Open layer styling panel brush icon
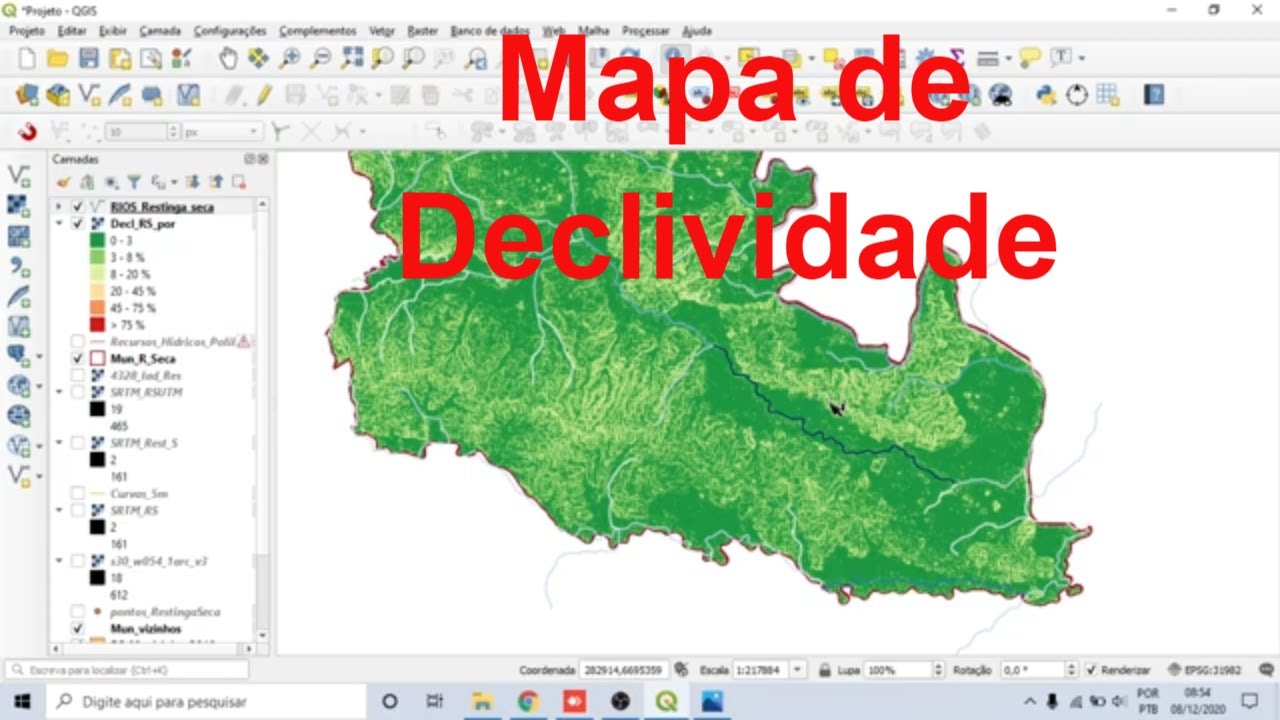Image resolution: width=1280 pixels, height=720 pixels. click(64, 182)
